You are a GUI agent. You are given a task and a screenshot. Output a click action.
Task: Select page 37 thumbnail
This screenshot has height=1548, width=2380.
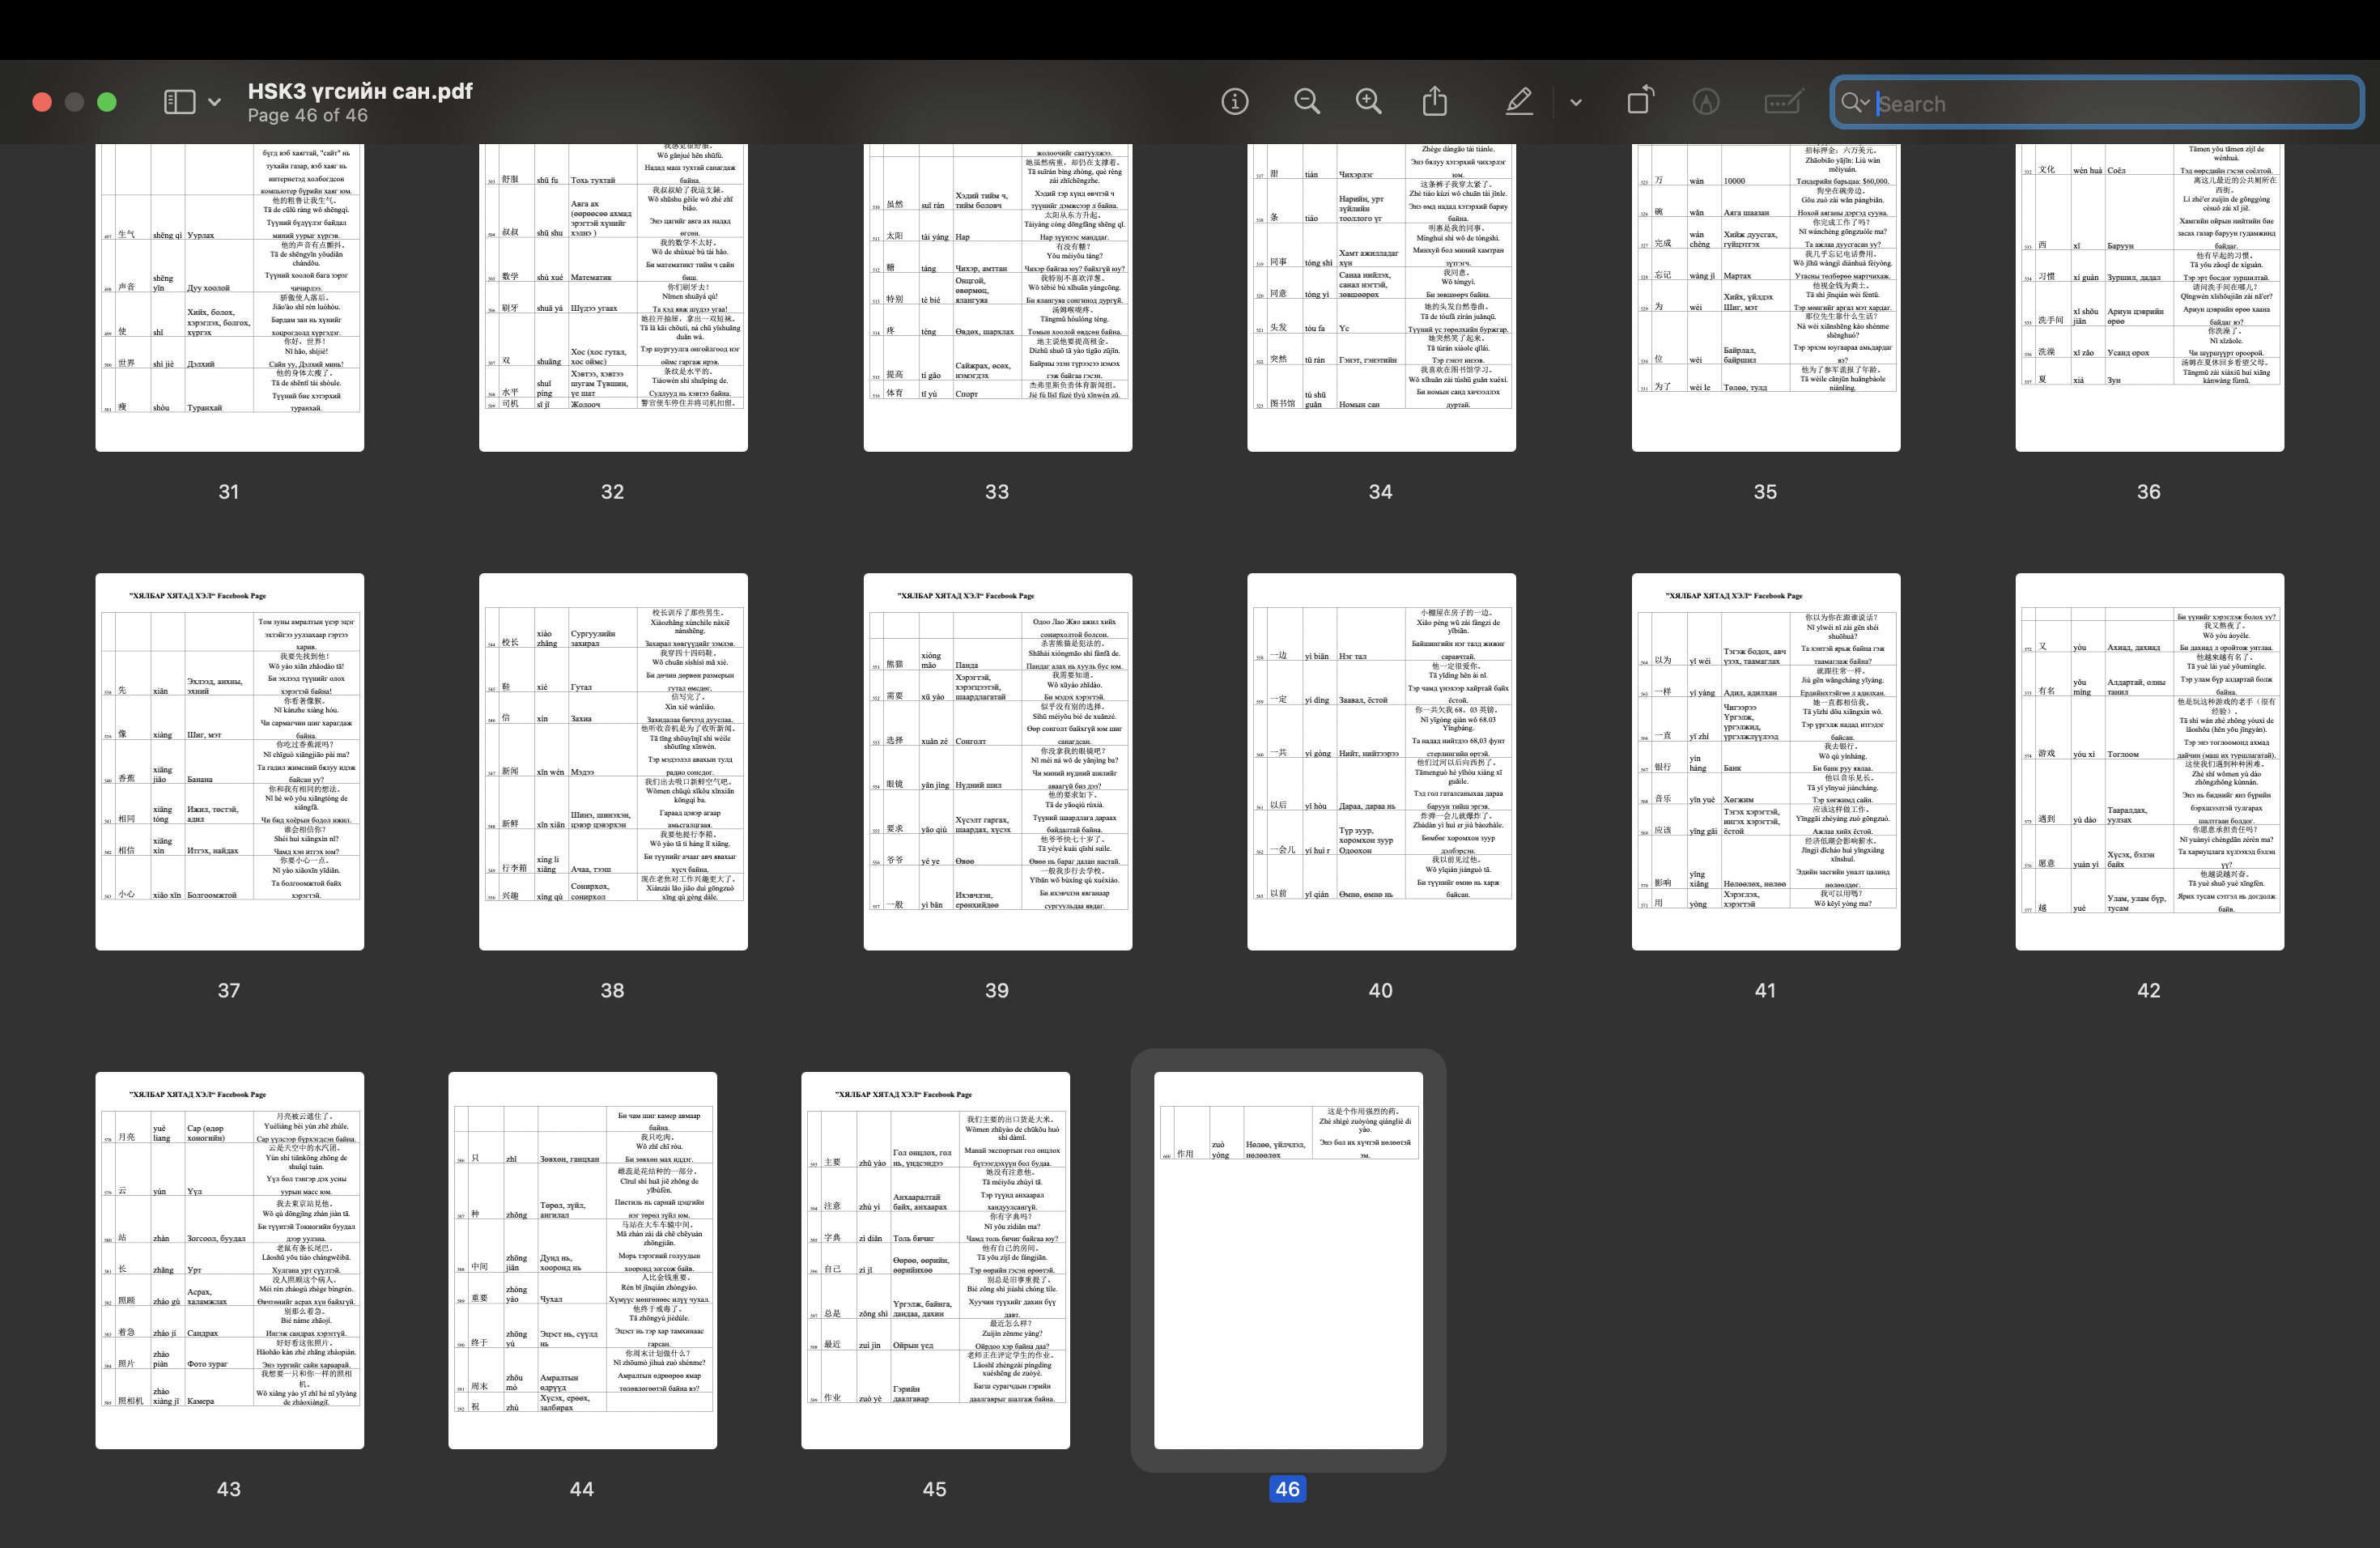point(229,761)
